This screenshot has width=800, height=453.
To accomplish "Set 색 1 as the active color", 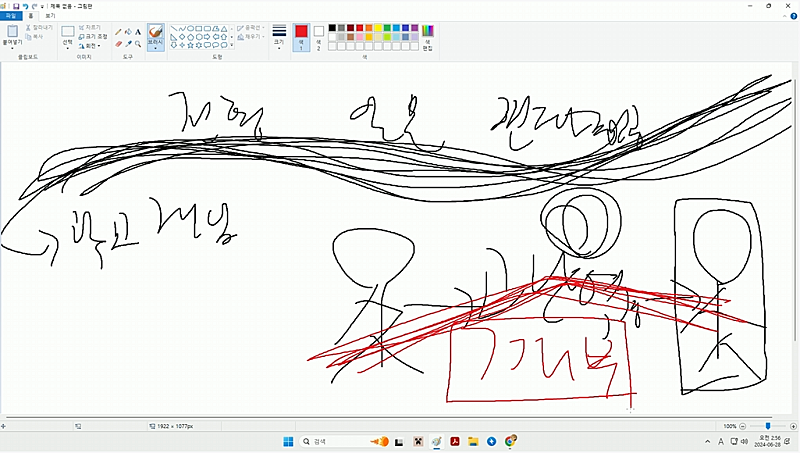I will pyautogui.click(x=301, y=35).
